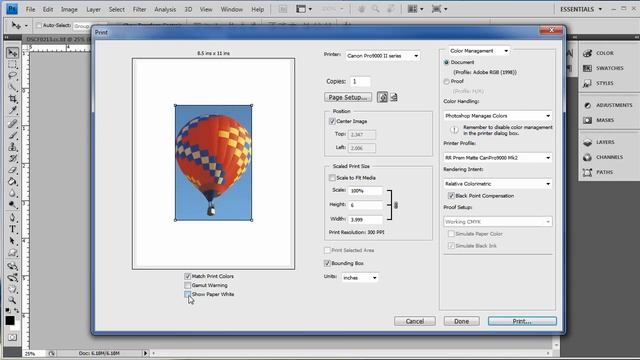Select the Pen tool

(13, 218)
